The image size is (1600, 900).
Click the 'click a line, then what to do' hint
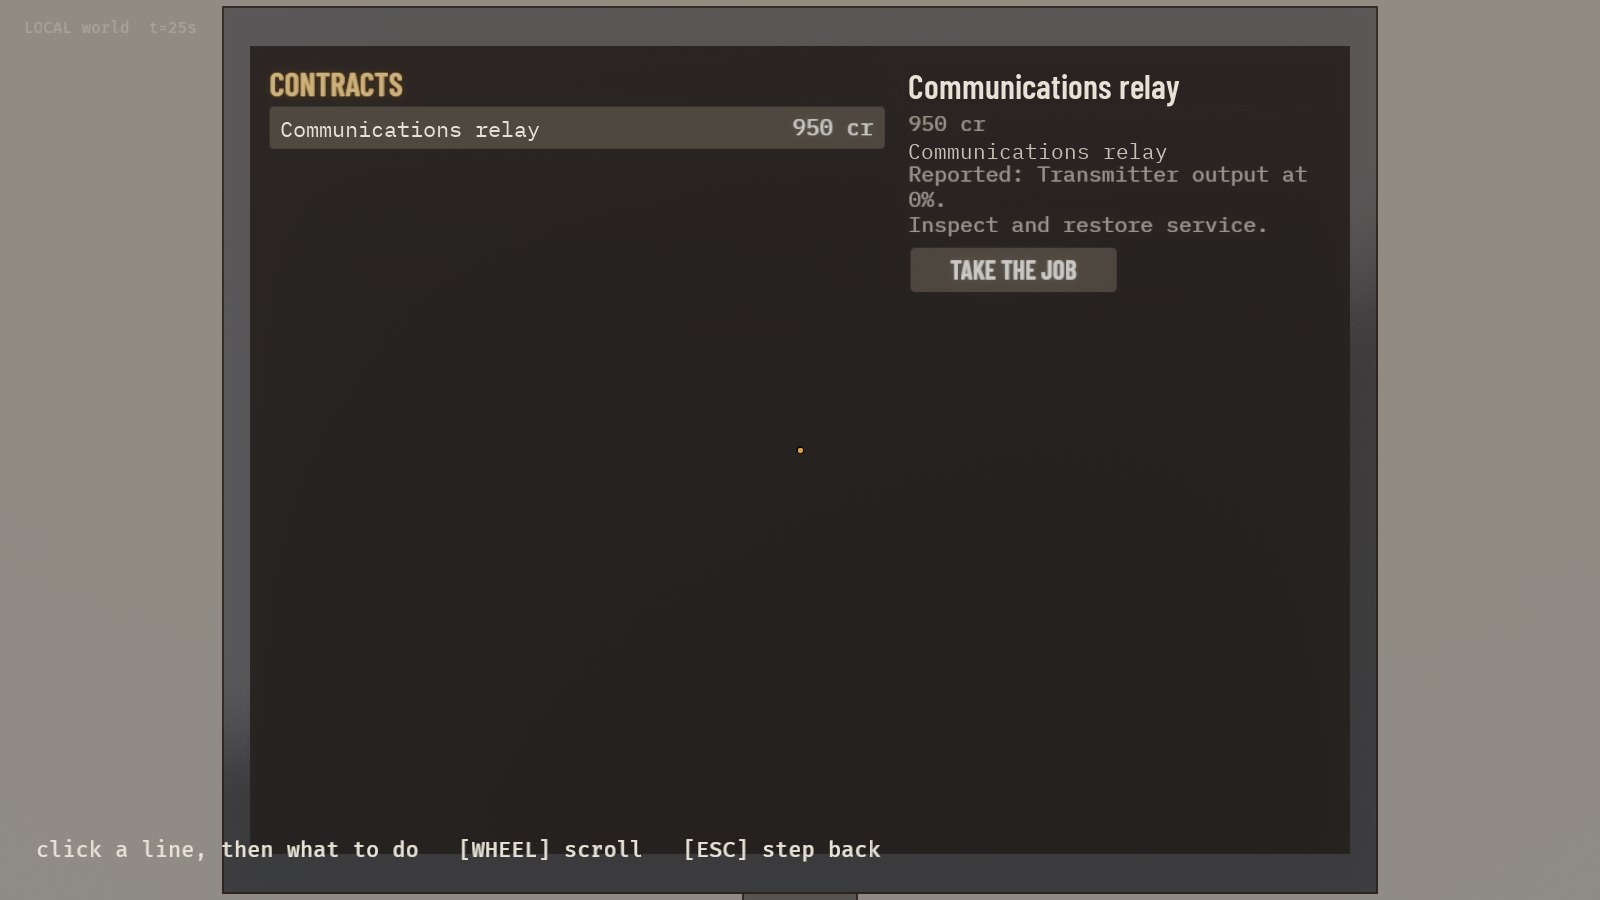click(227, 849)
